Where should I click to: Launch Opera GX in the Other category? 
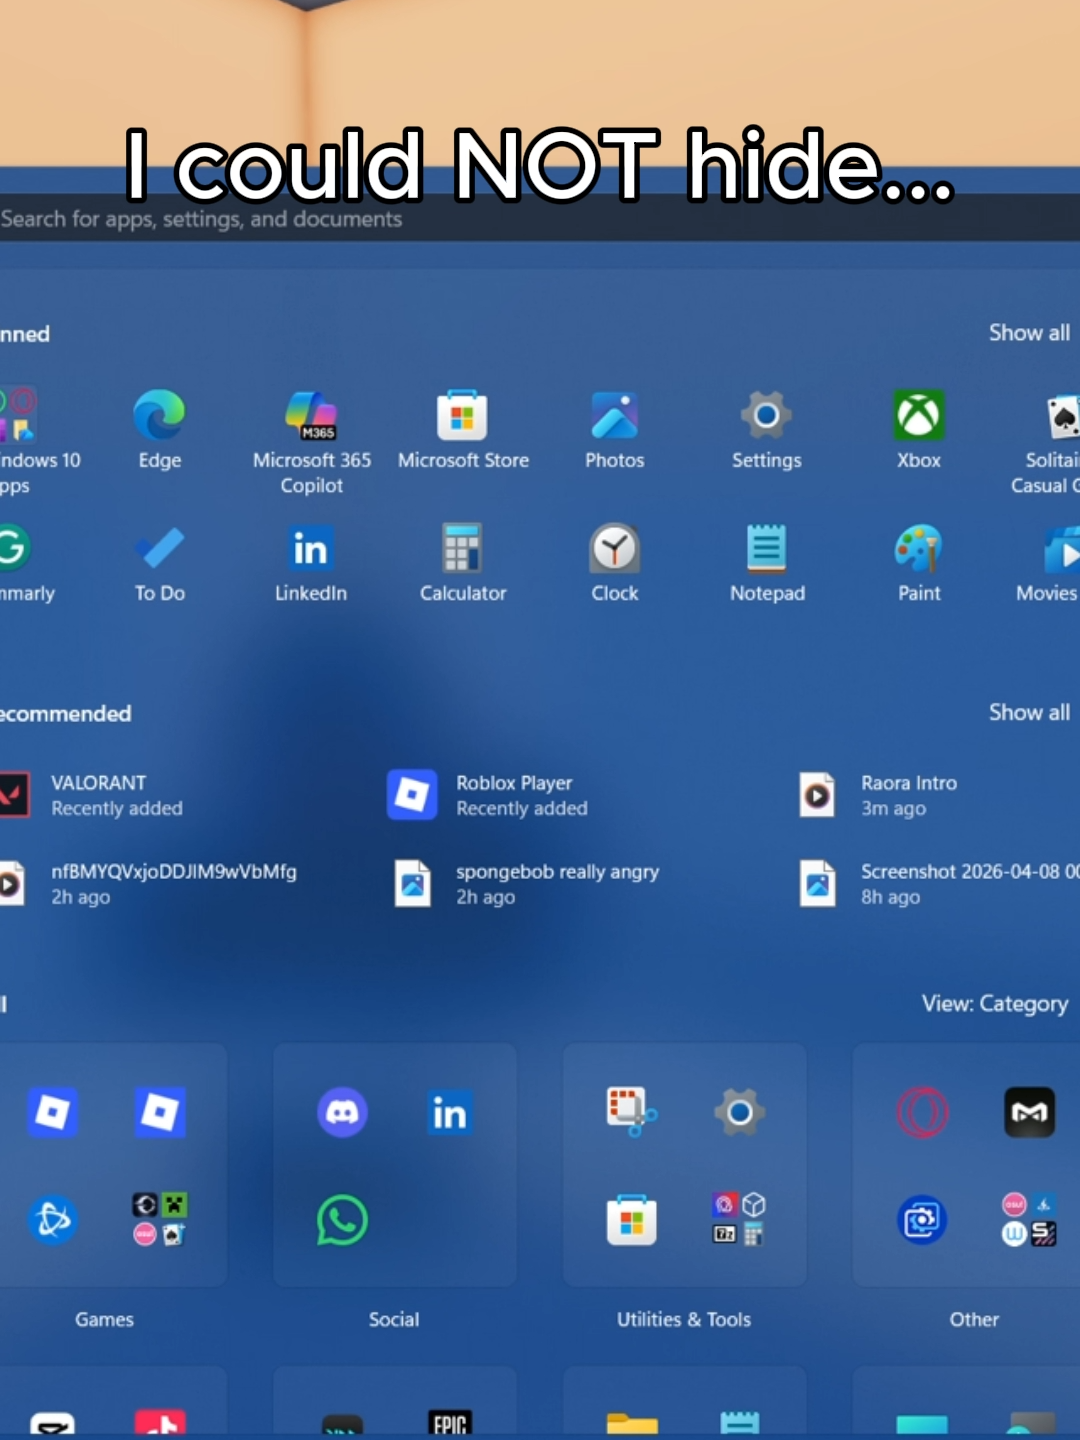(922, 1112)
